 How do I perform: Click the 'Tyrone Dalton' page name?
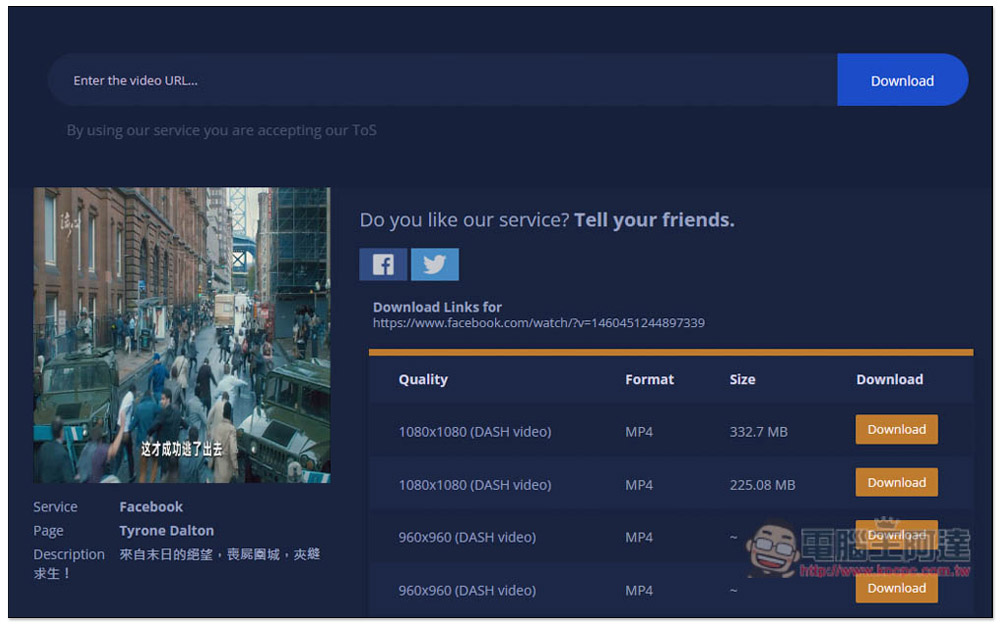coord(166,531)
